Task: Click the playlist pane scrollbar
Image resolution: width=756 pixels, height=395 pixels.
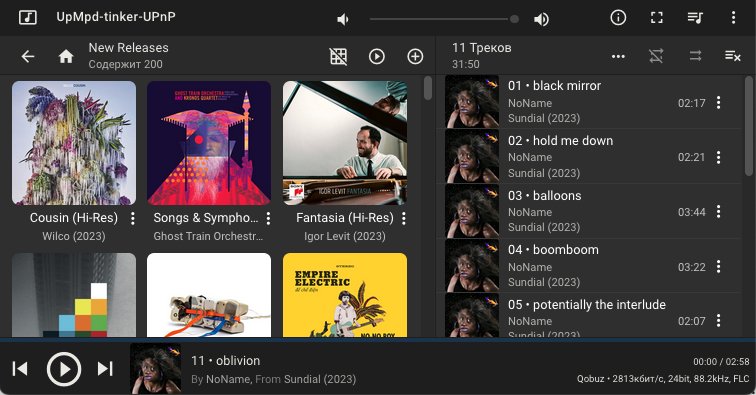Action: pos(749,126)
